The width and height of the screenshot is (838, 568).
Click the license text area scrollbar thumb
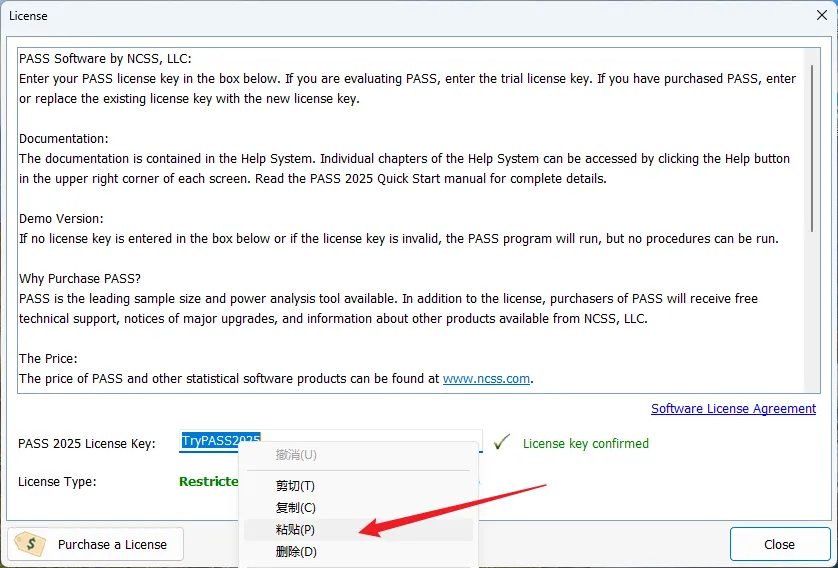812,149
